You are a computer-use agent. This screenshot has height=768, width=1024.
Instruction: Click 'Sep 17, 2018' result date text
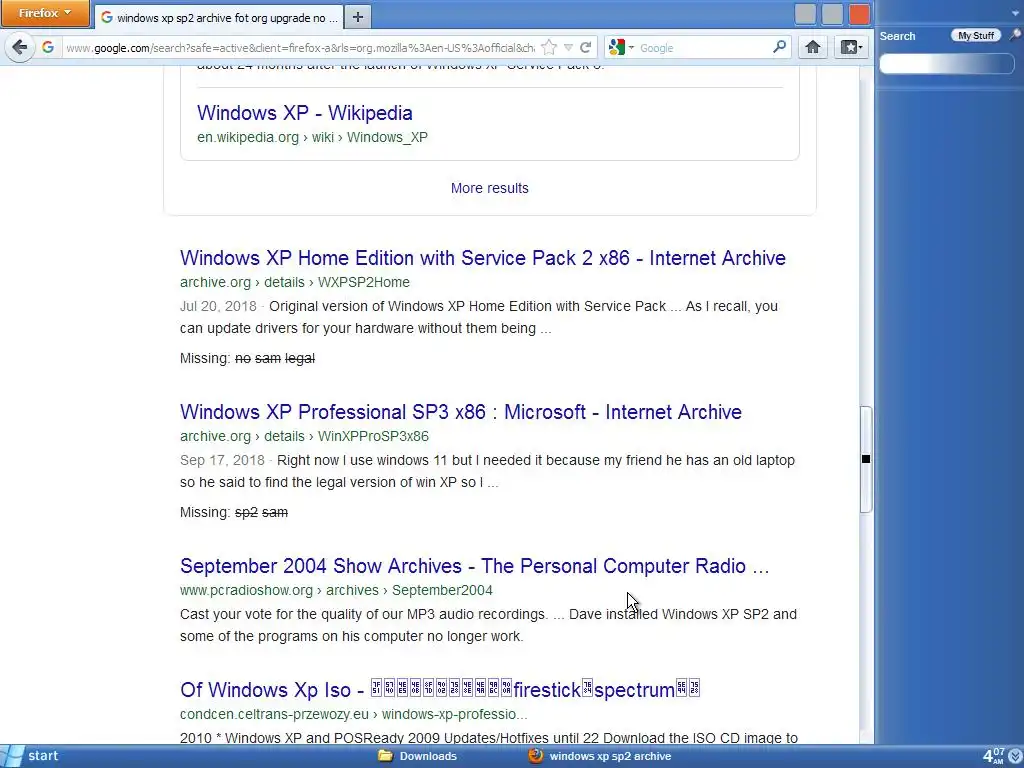[222, 460]
